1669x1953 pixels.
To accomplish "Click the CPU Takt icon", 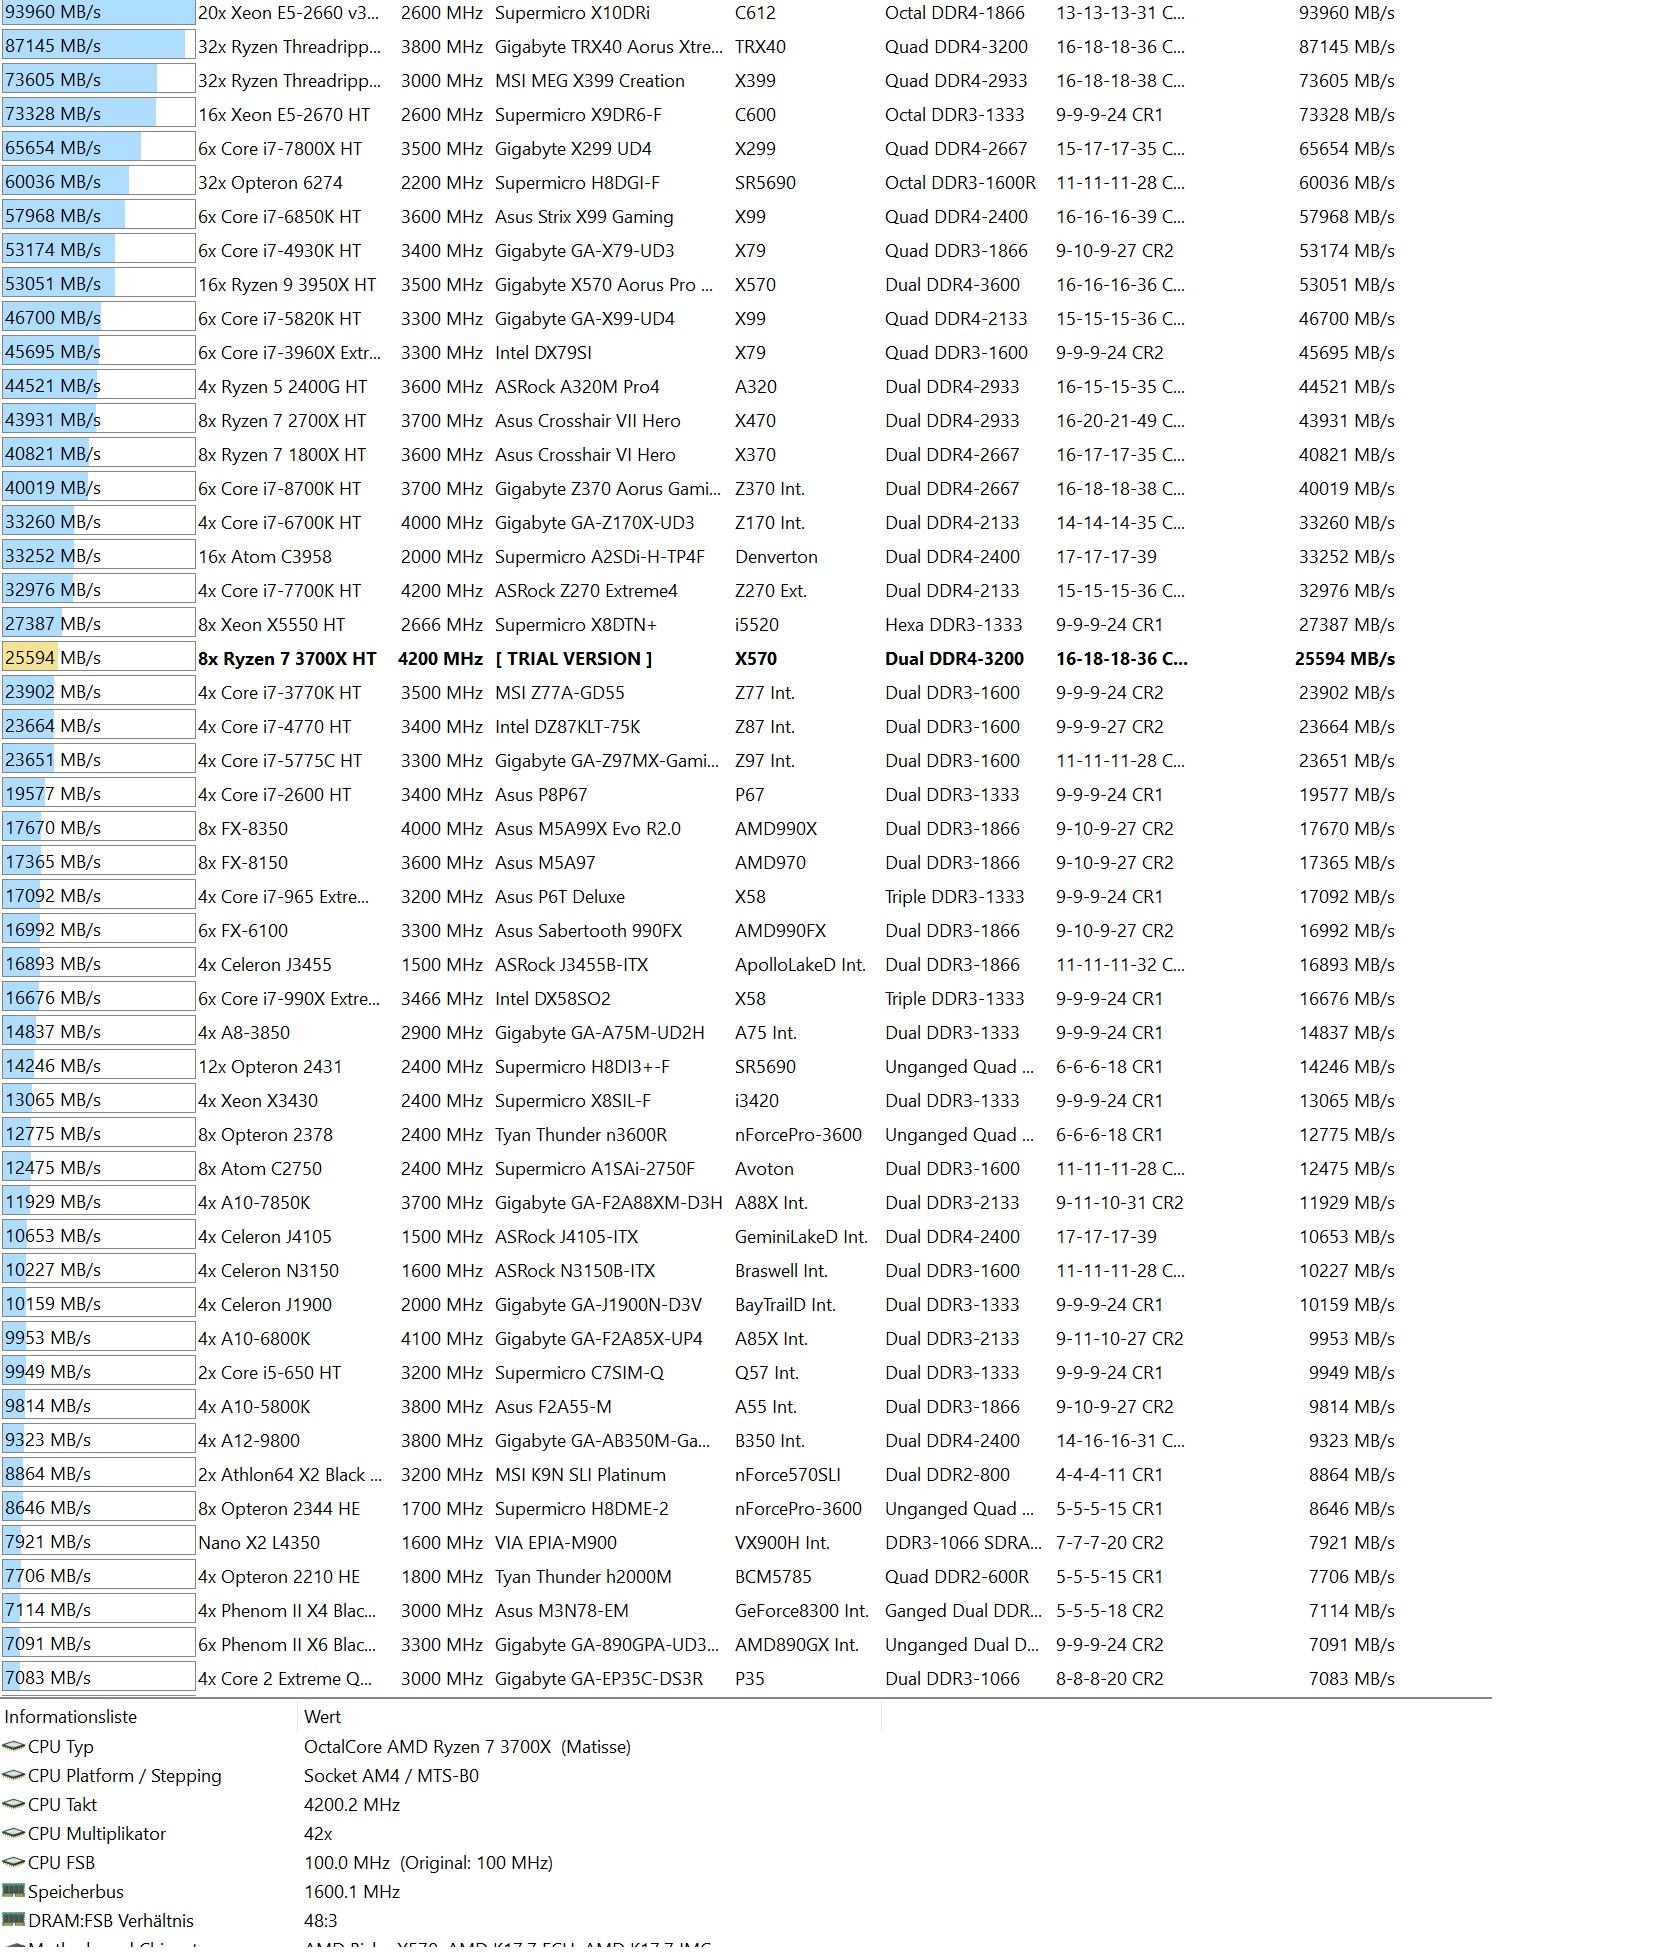I will point(13,1804).
